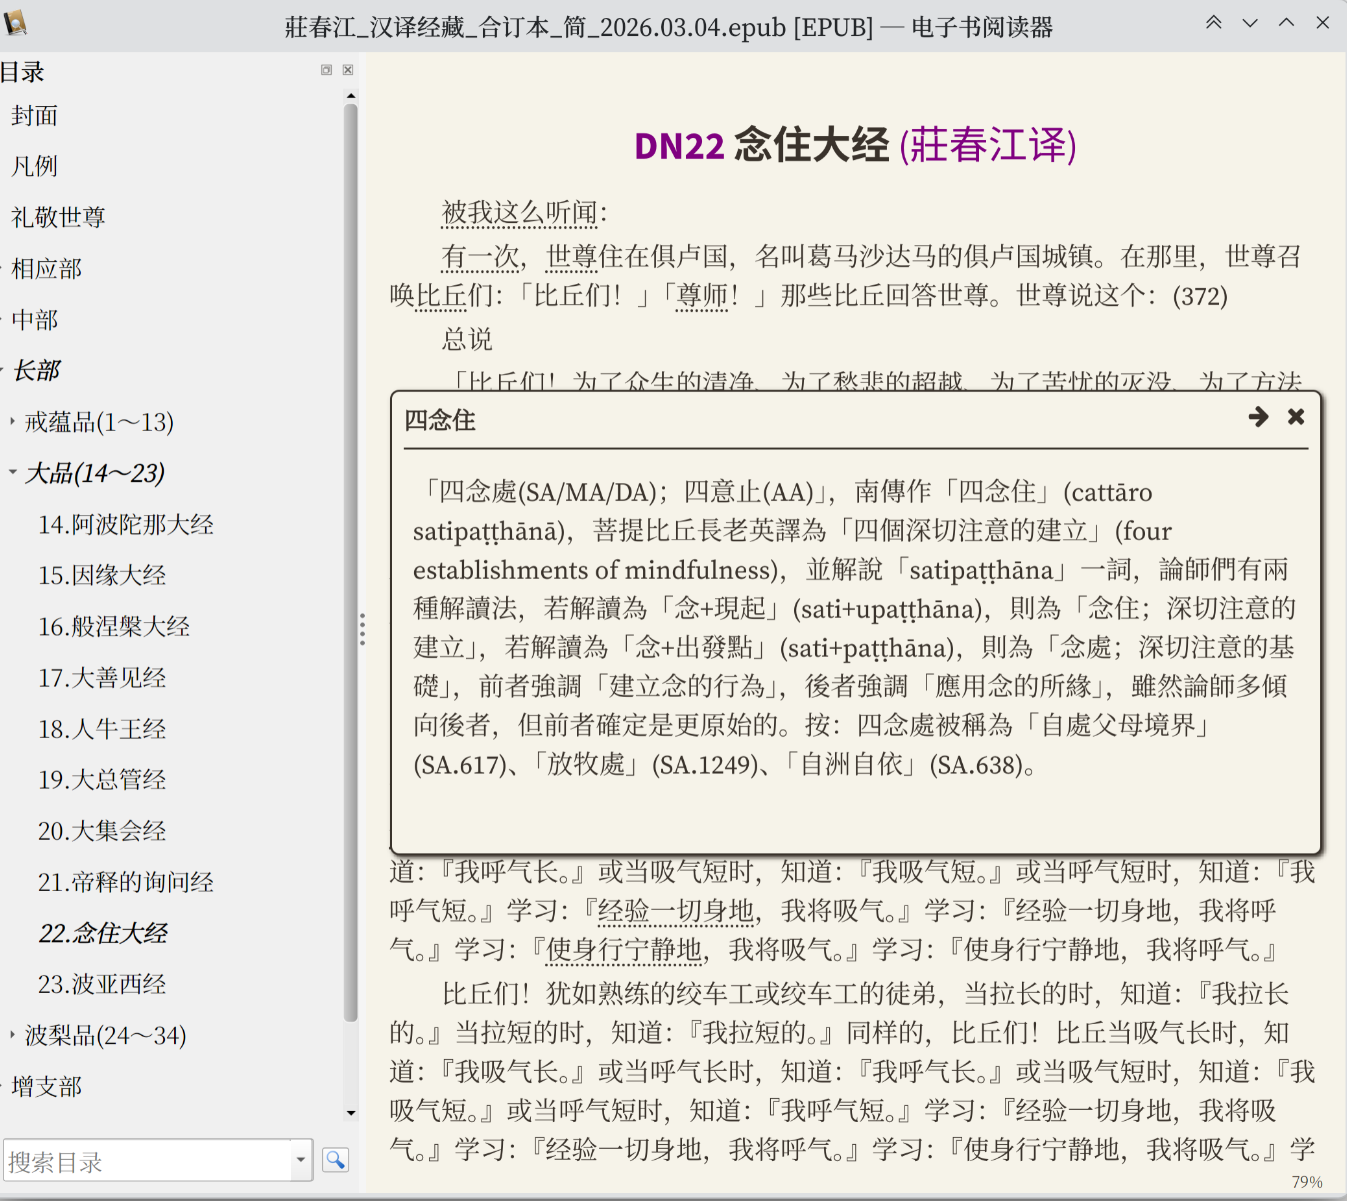
Task: Open chapter 14.阿波陀那大经
Action: click(126, 524)
